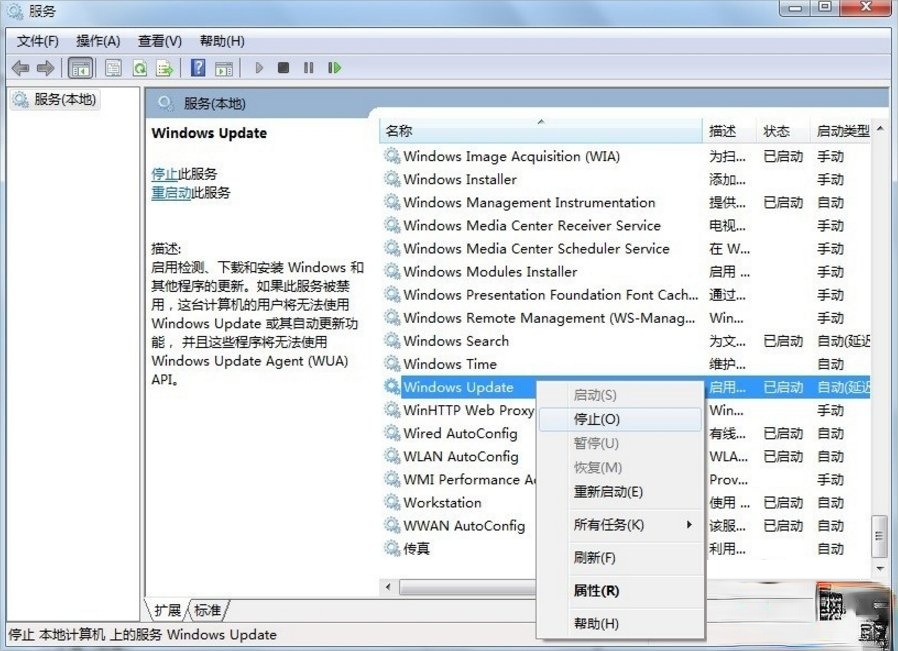Click vertical scrollbar down arrow
This screenshot has width=898, height=651.
coord(880,569)
